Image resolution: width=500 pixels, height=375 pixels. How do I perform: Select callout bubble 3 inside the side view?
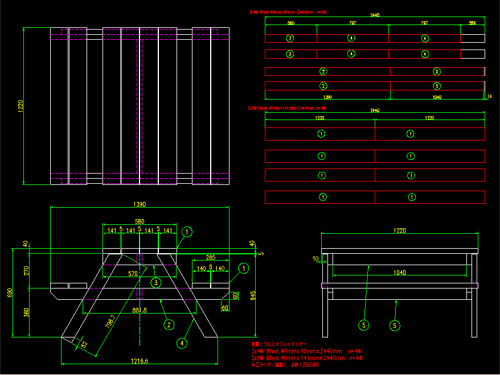tap(156, 283)
